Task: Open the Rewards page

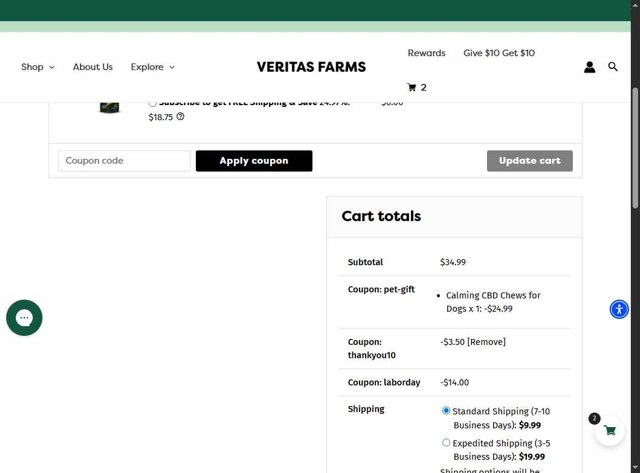Action: [426, 53]
